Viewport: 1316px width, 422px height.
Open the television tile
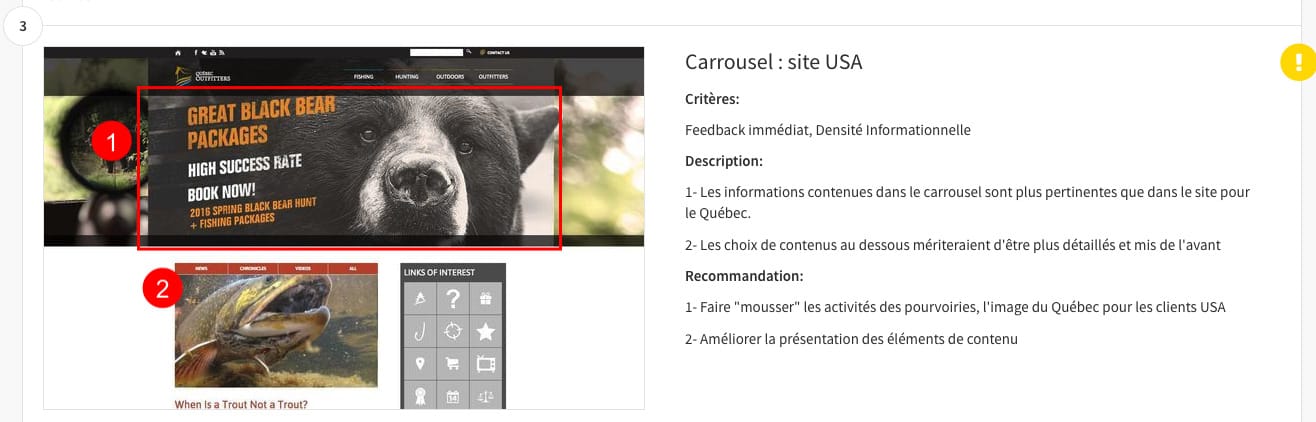coord(486,364)
